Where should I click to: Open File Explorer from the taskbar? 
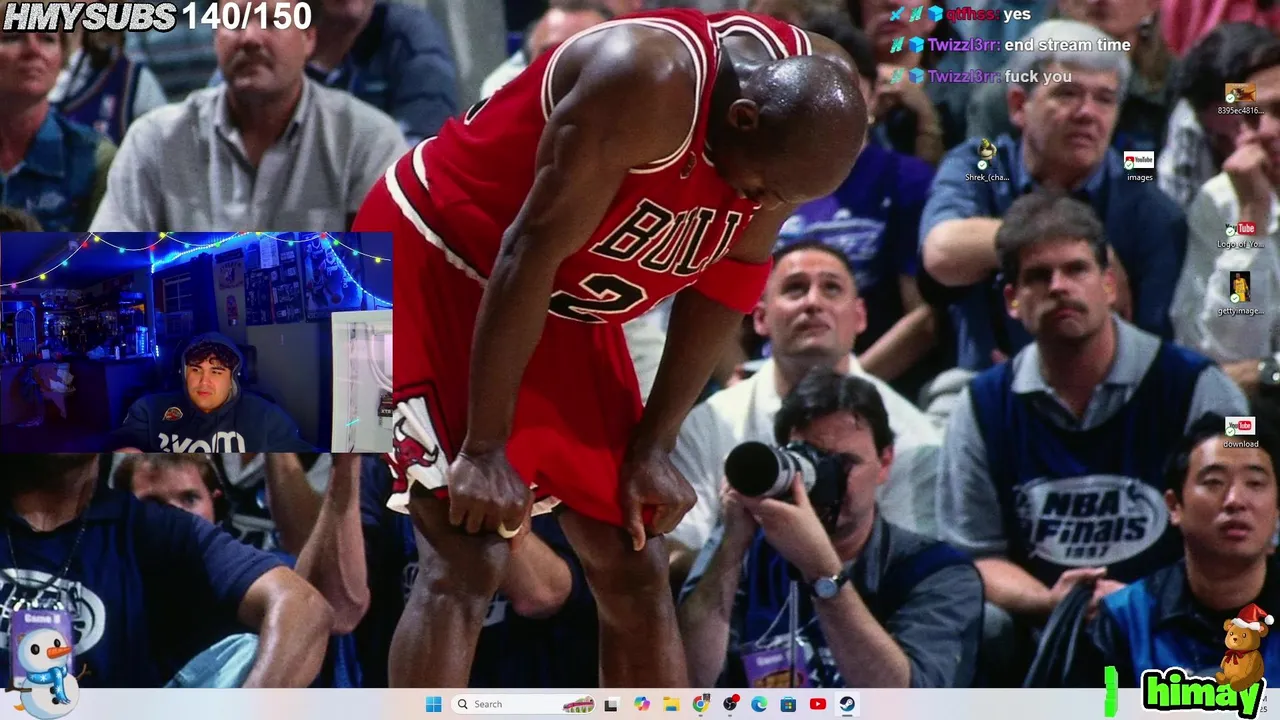coord(671,704)
